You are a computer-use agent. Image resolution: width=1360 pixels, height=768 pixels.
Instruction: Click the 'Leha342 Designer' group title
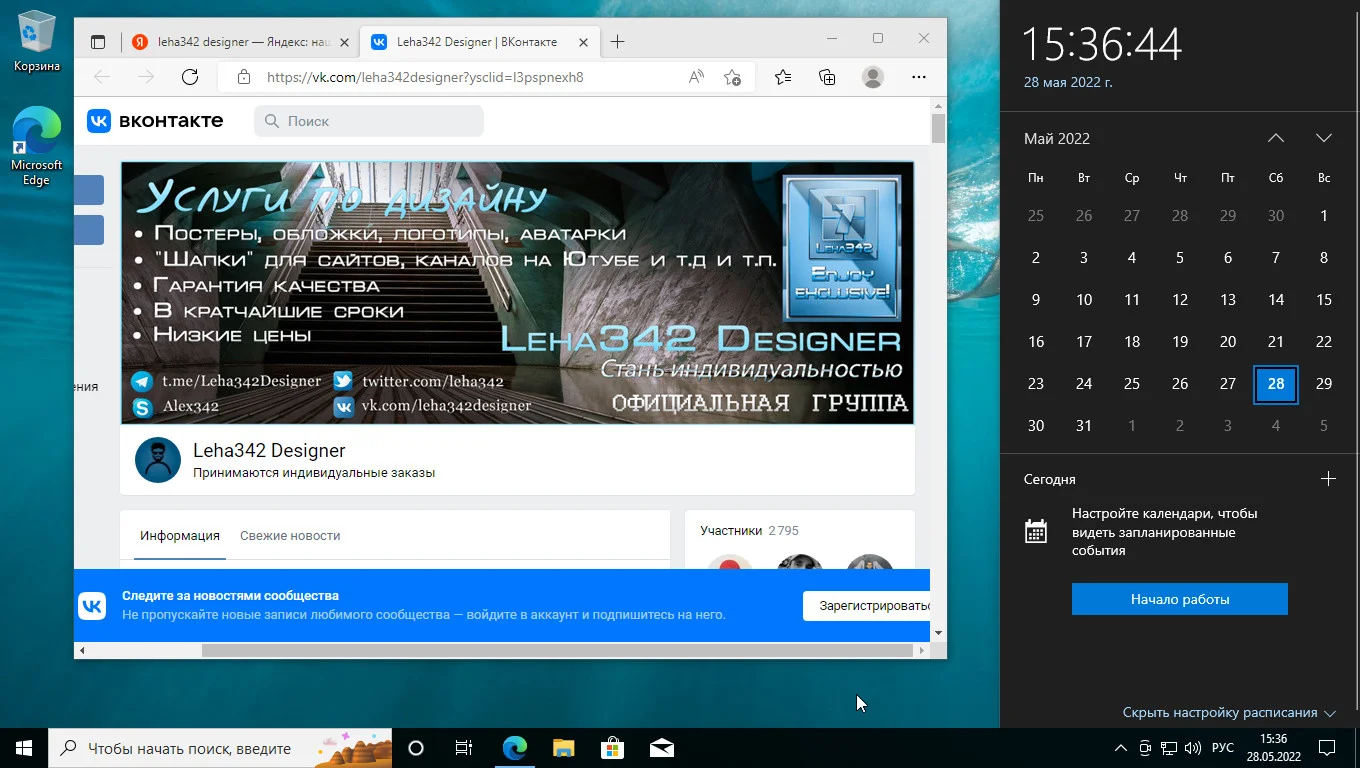(269, 451)
